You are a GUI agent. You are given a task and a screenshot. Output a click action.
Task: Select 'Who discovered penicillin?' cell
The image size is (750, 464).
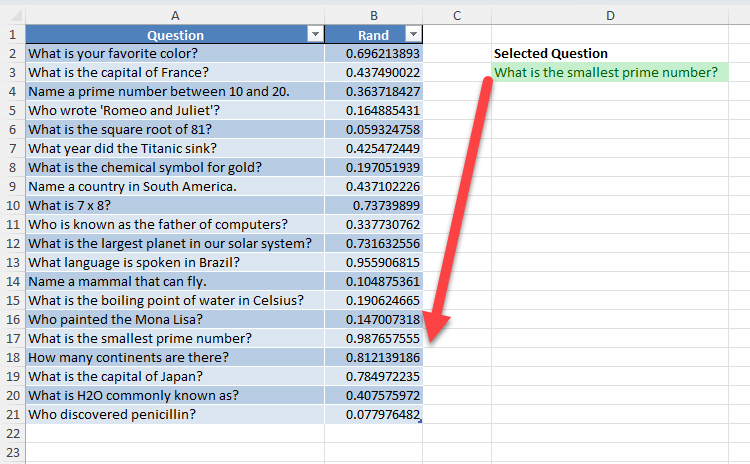tap(175, 414)
